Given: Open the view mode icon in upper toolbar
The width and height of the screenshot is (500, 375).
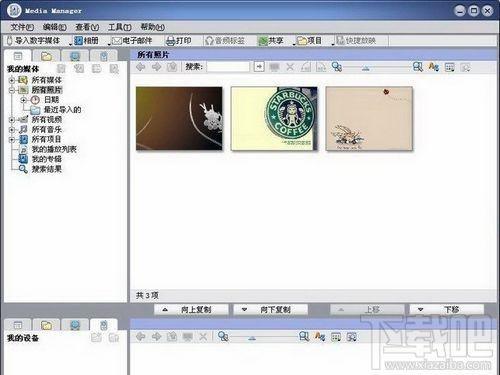Looking at the screenshot, I should [x=450, y=68].
